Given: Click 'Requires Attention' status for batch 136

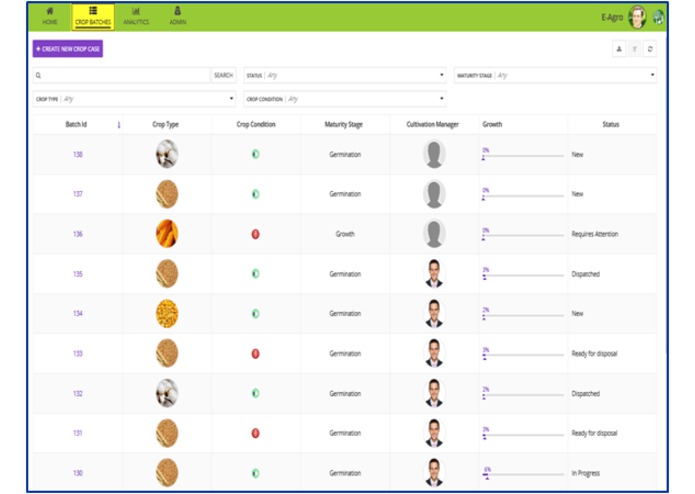Looking at the screenshot, I should (594, 234).
